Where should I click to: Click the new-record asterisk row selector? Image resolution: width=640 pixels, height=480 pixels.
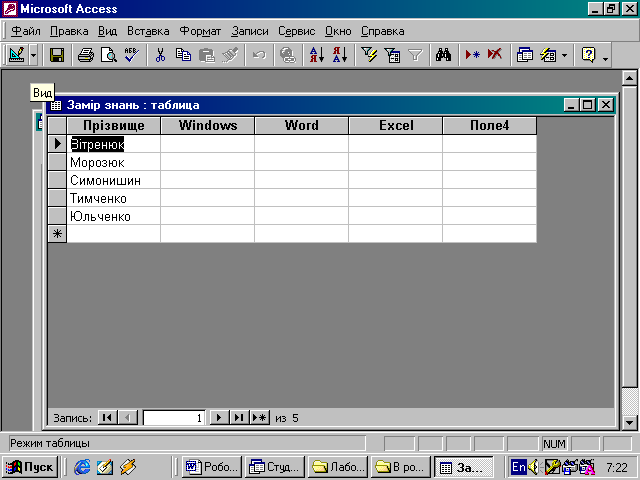point(57,233)
